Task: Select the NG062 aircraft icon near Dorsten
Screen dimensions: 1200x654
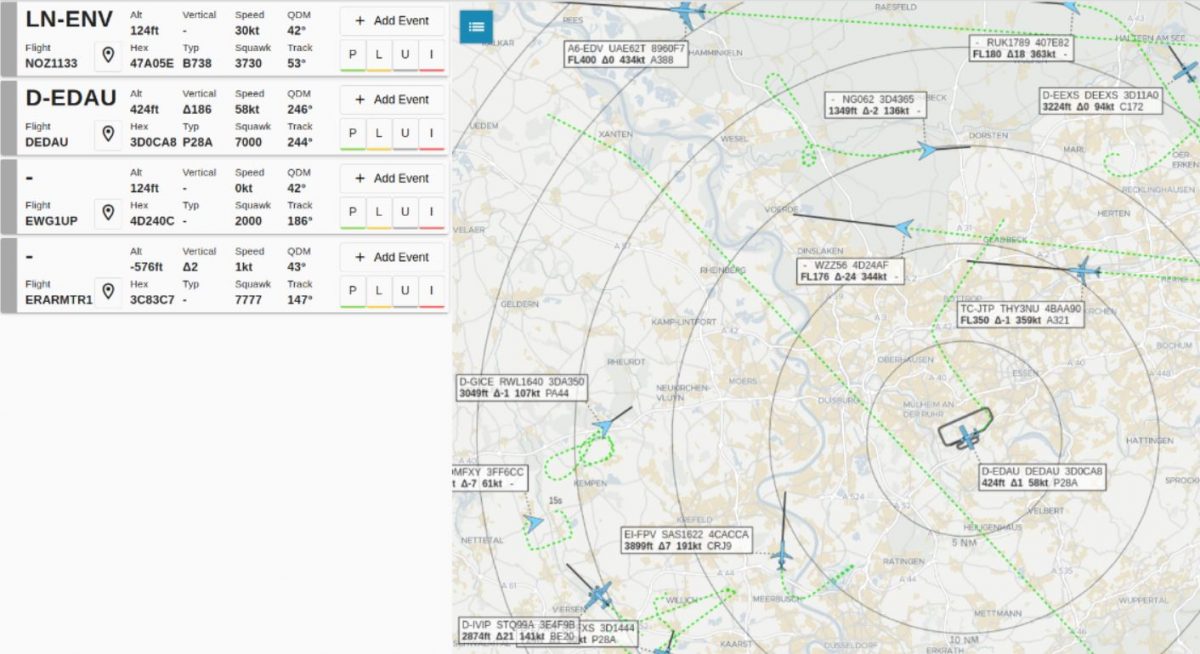Action: point(927,151)
